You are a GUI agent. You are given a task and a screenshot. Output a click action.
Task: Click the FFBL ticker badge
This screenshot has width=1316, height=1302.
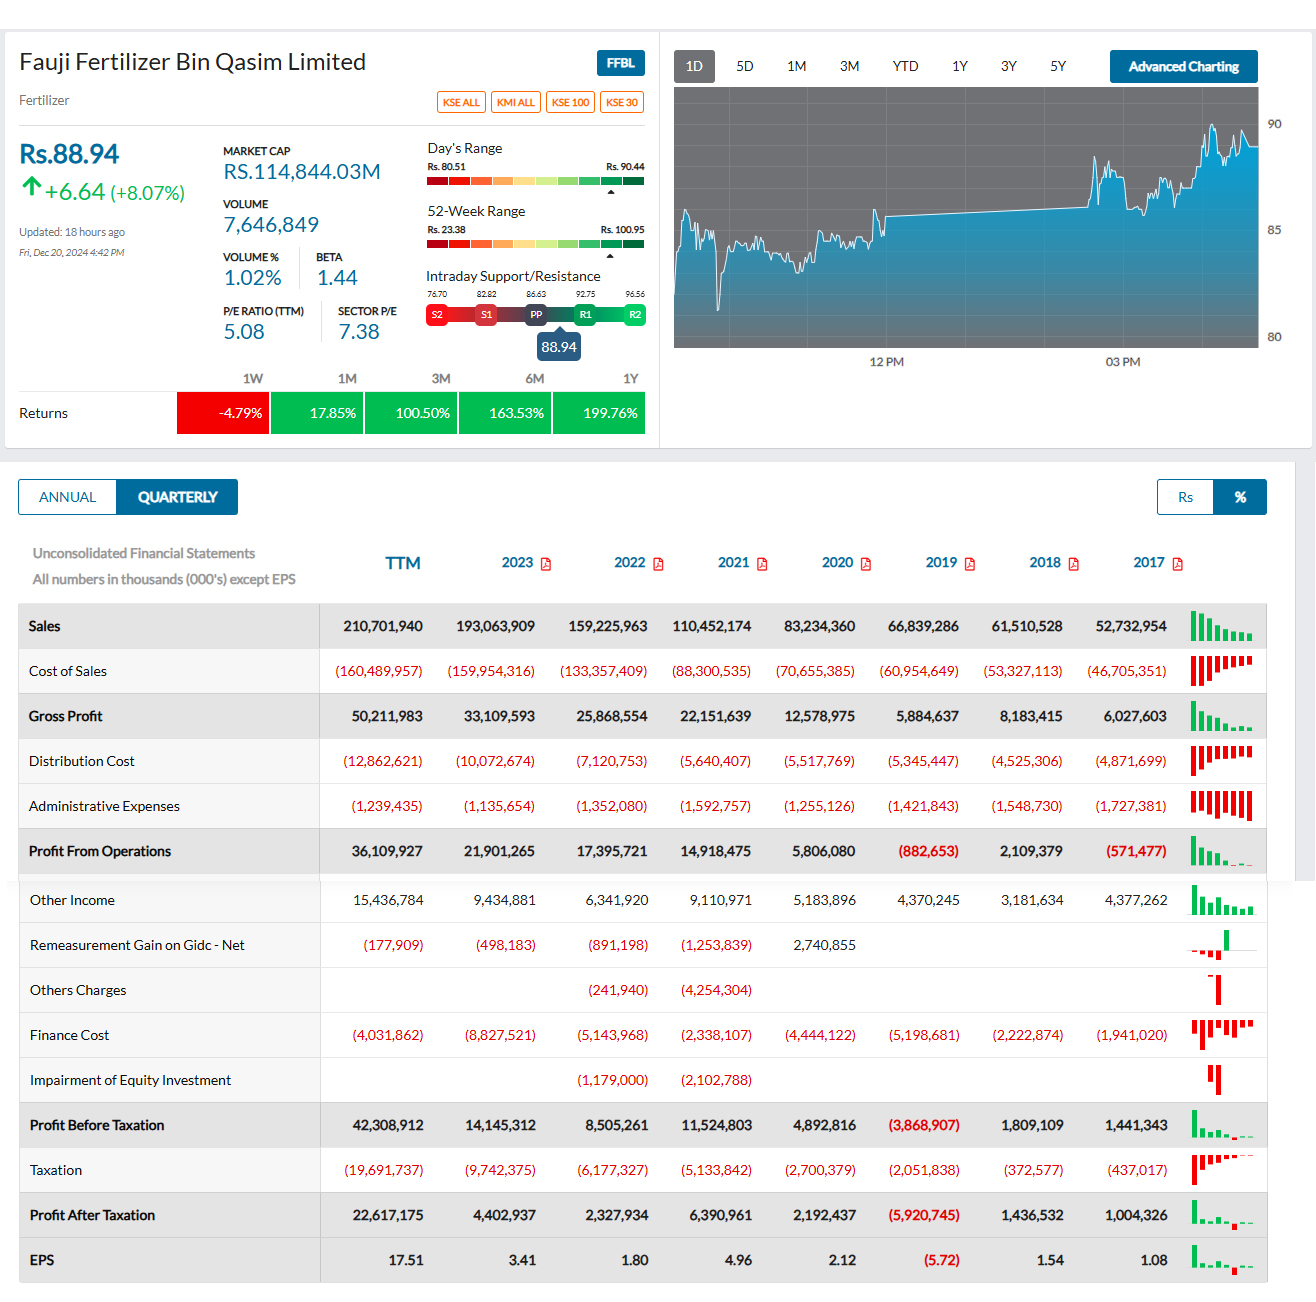coord(621,63)
